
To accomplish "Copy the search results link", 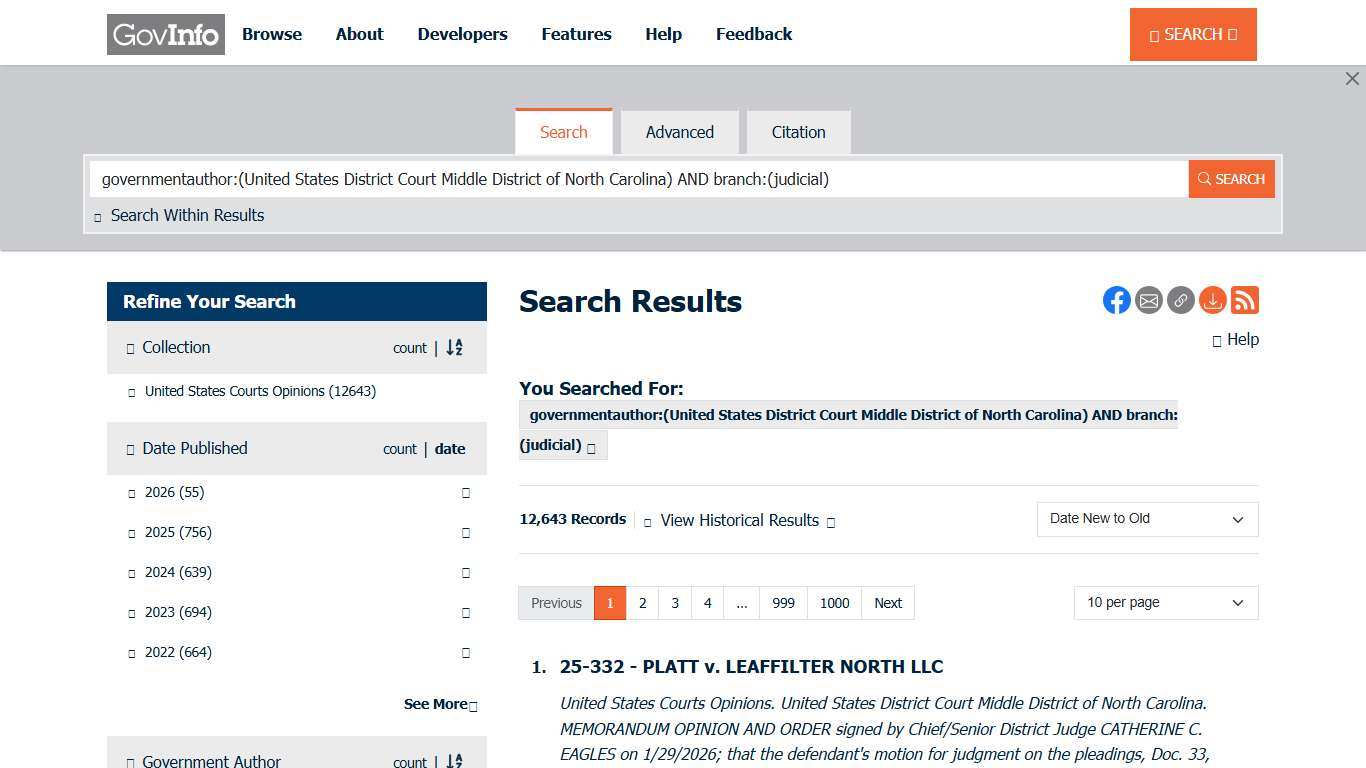I will tap(1180, 300).
